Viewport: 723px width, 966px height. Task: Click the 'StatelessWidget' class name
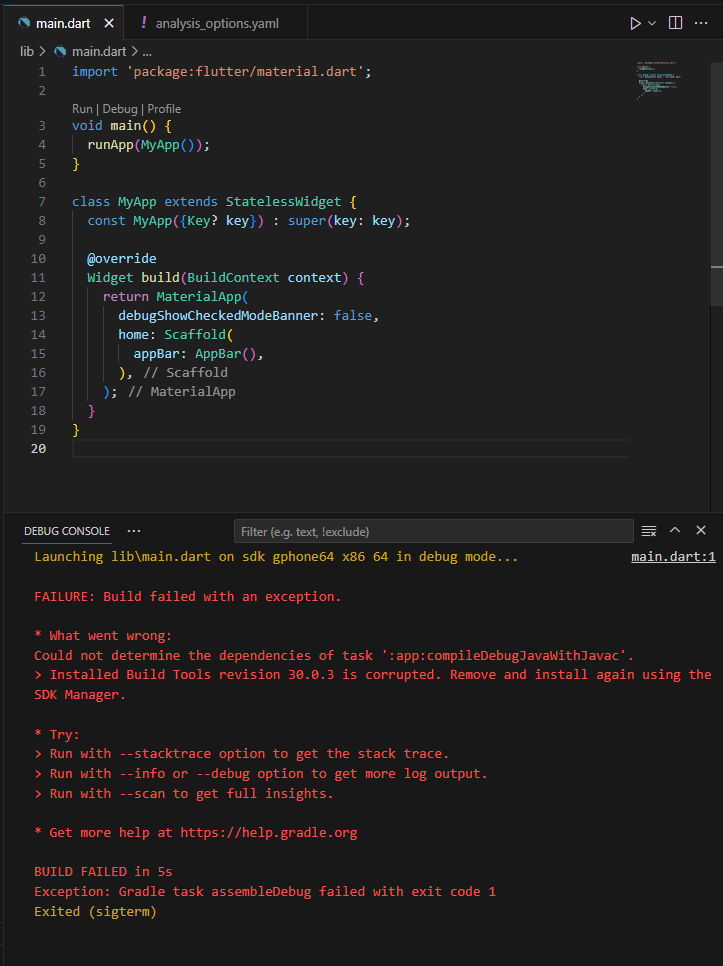coord(283,201)
